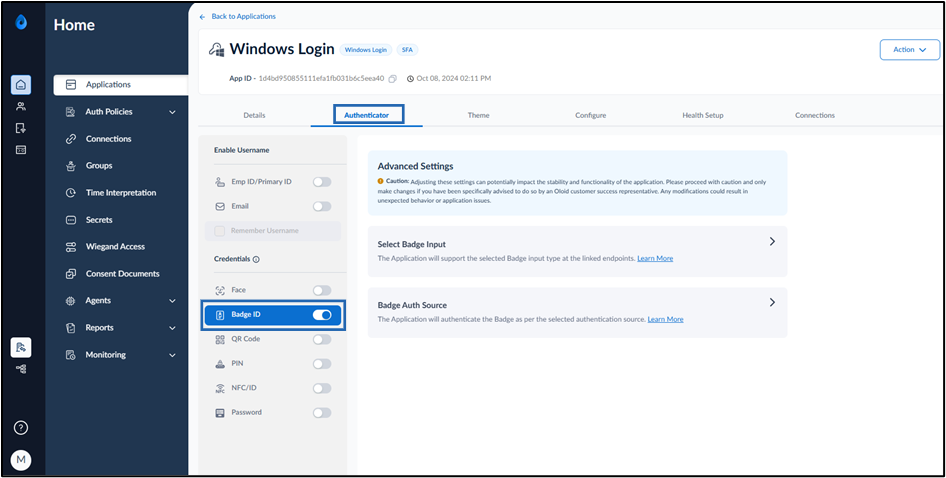This screenshot has height=478, width=946.
Task: Click the Emp ID/Primary ID person icon
Action: pyautogui.click(x=220, y=182)
